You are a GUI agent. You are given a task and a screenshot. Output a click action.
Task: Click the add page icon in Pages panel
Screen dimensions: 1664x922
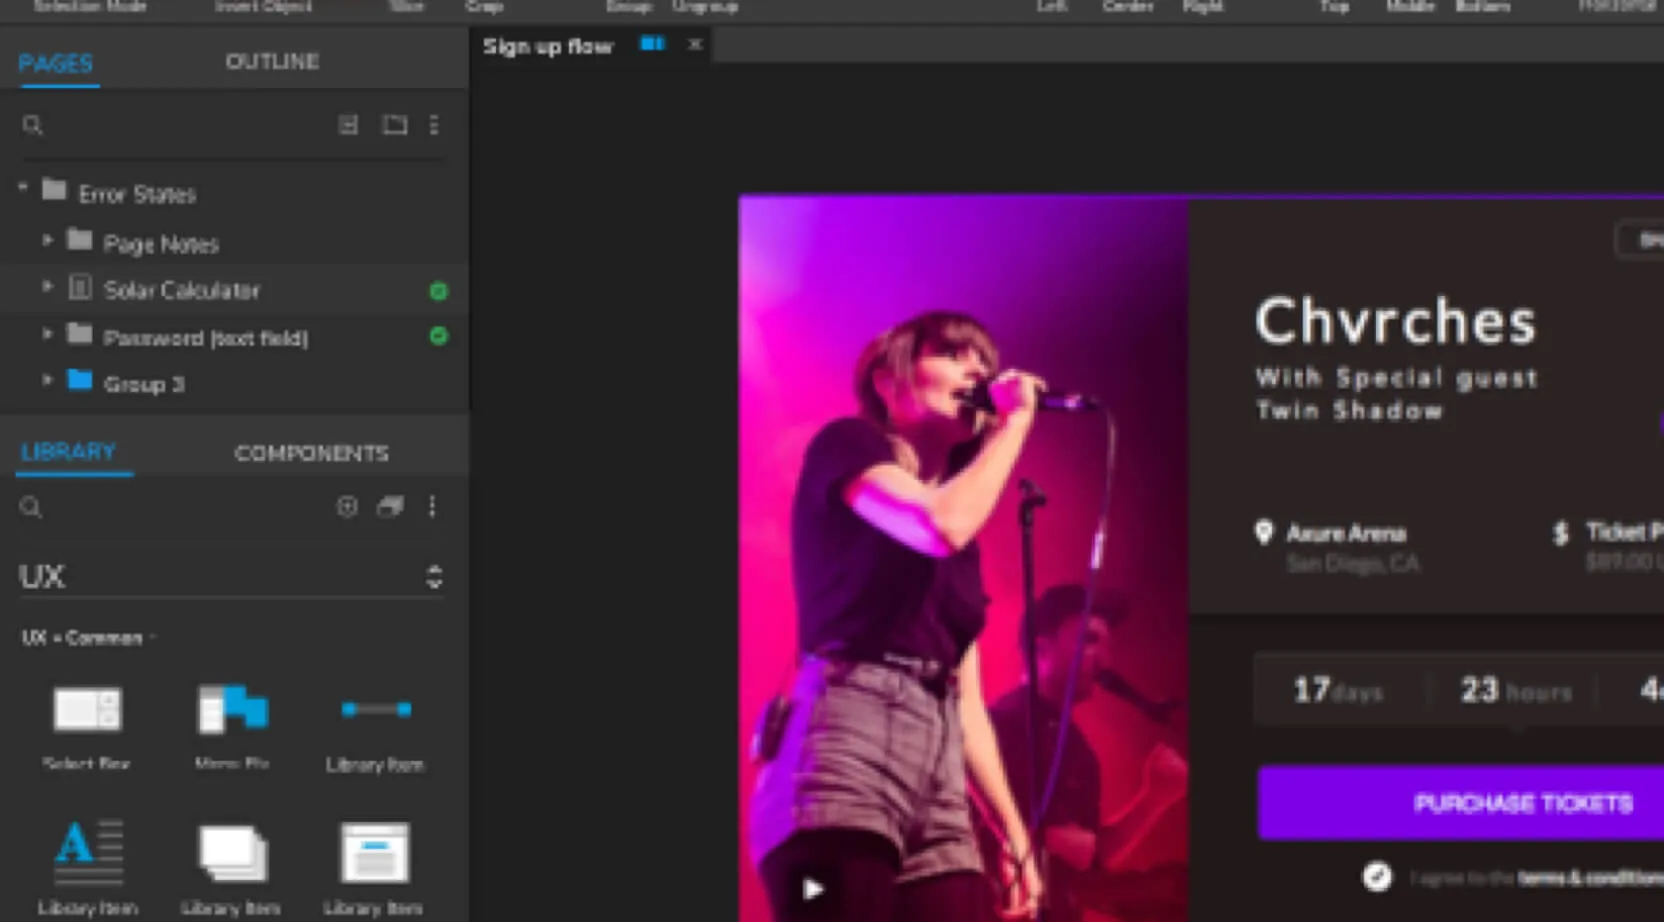(348, 125)
